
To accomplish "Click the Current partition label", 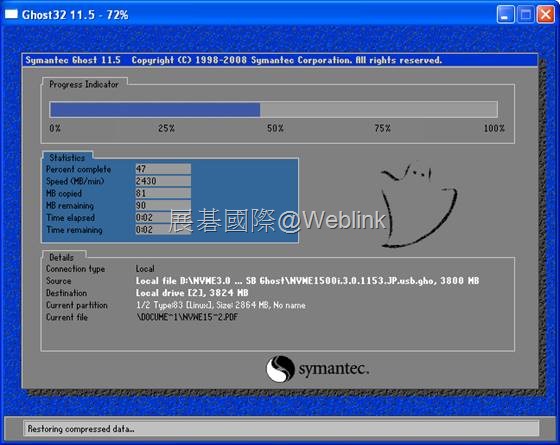I will click(x=77, y=305).
